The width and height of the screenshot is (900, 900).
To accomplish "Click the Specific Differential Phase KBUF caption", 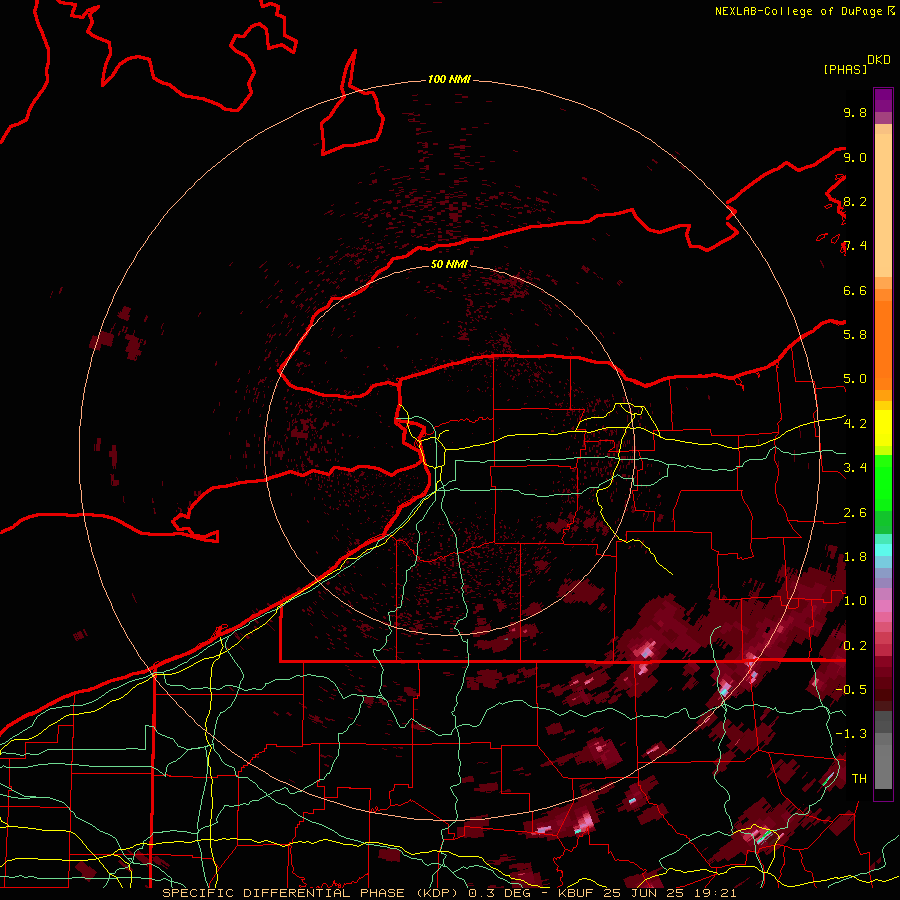I will click(449, 893).
